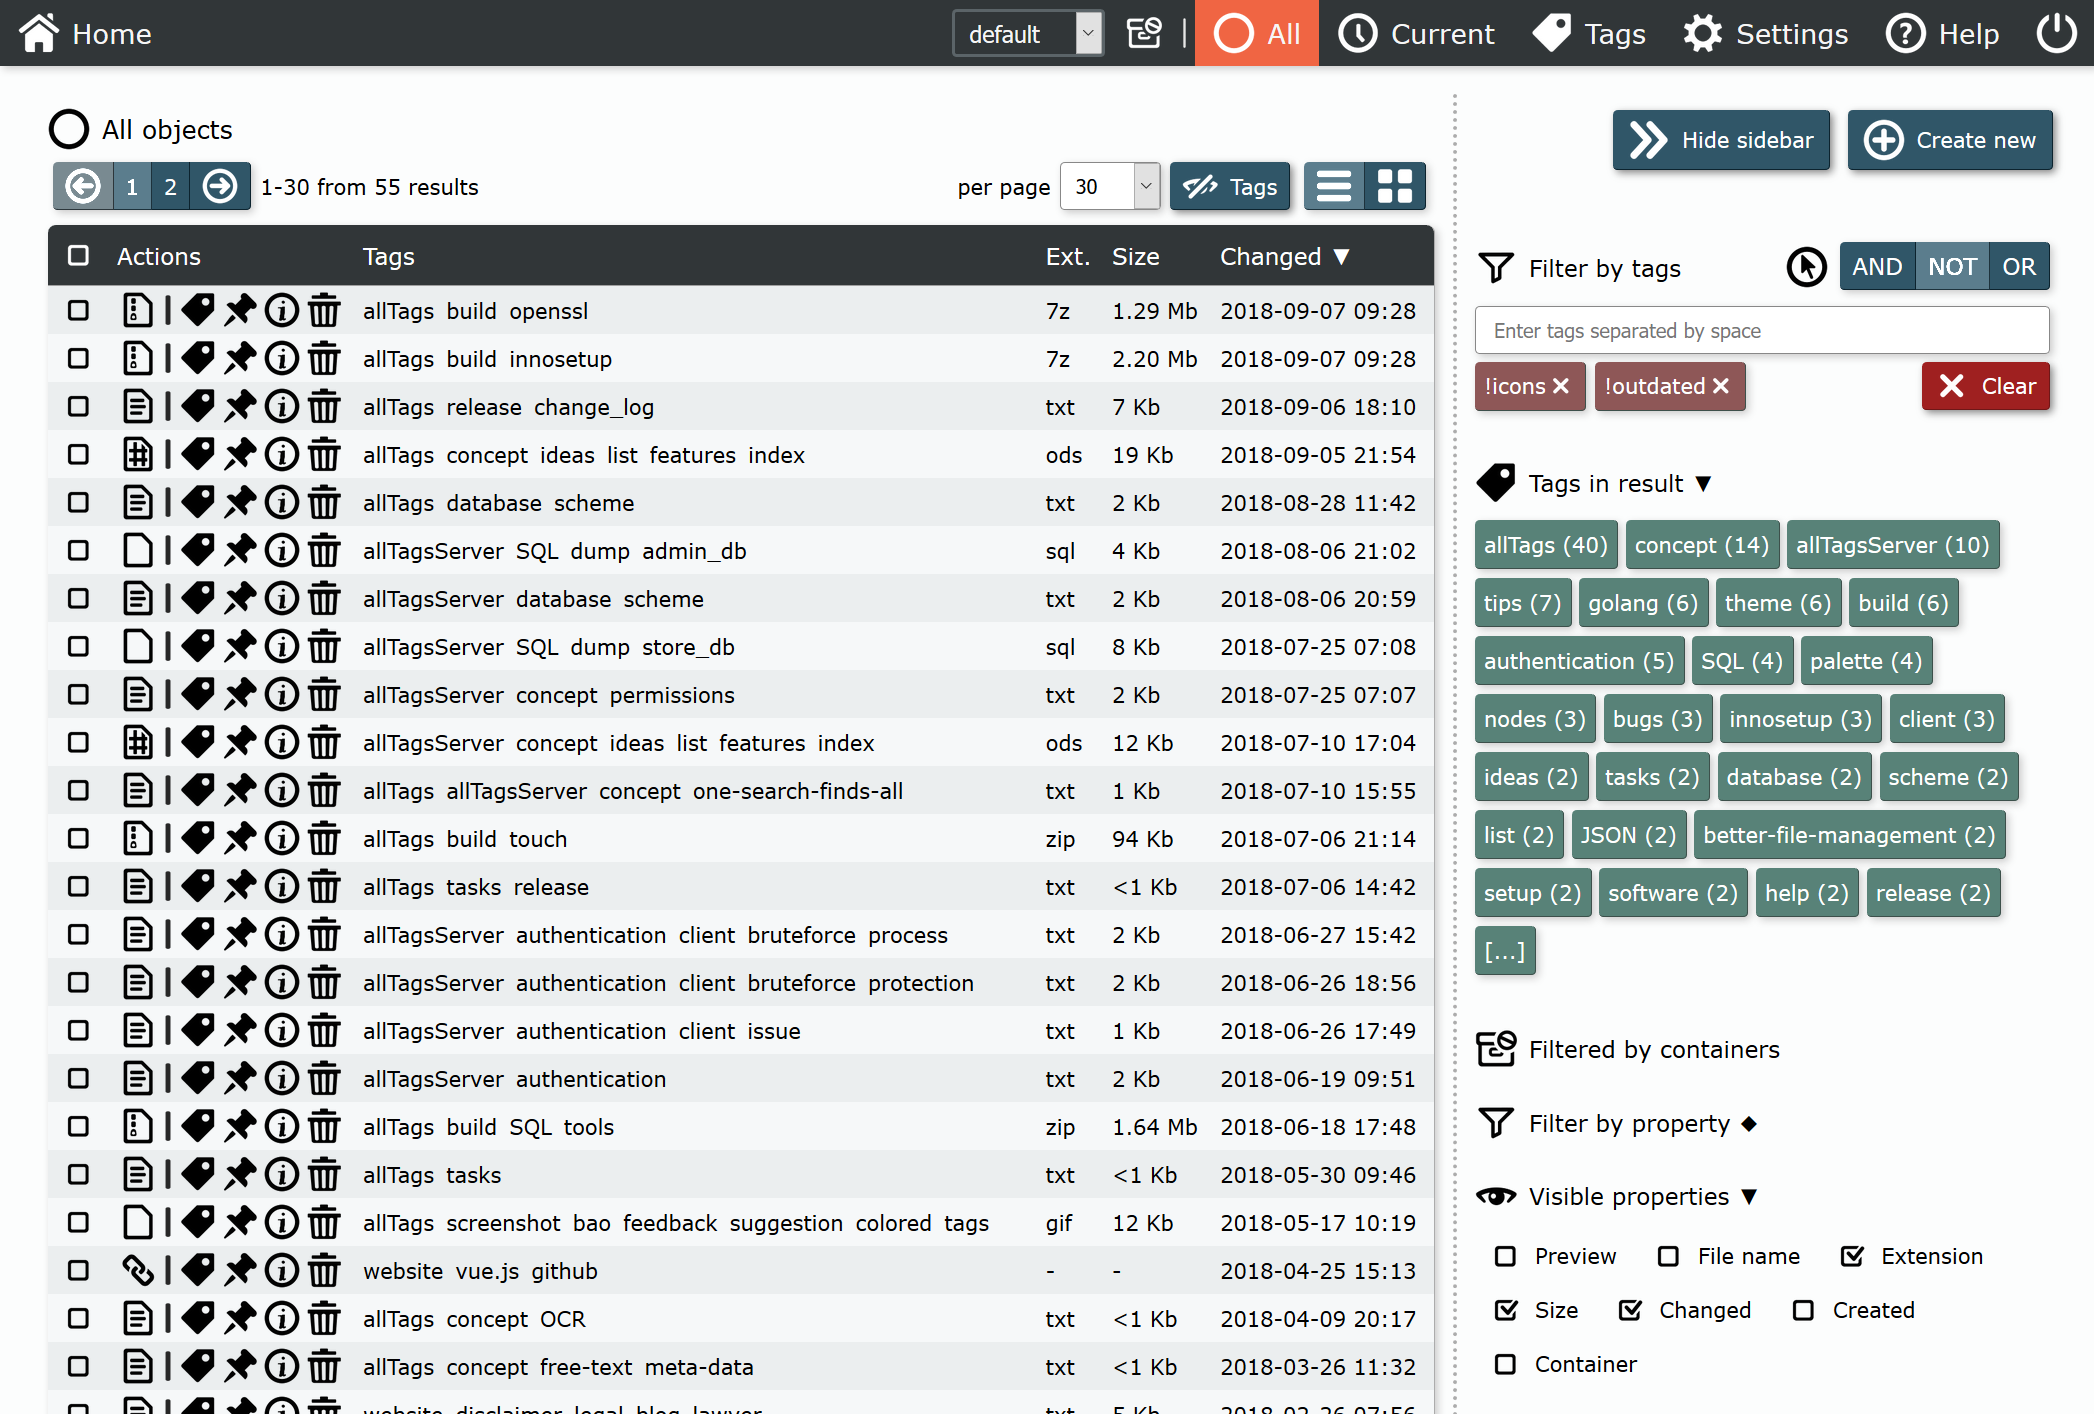Image resolution: width=2094 pixels, height=1414 pixels.
Task: Uncheck the Extension visible property
Action: (x=1852, y=1256)
